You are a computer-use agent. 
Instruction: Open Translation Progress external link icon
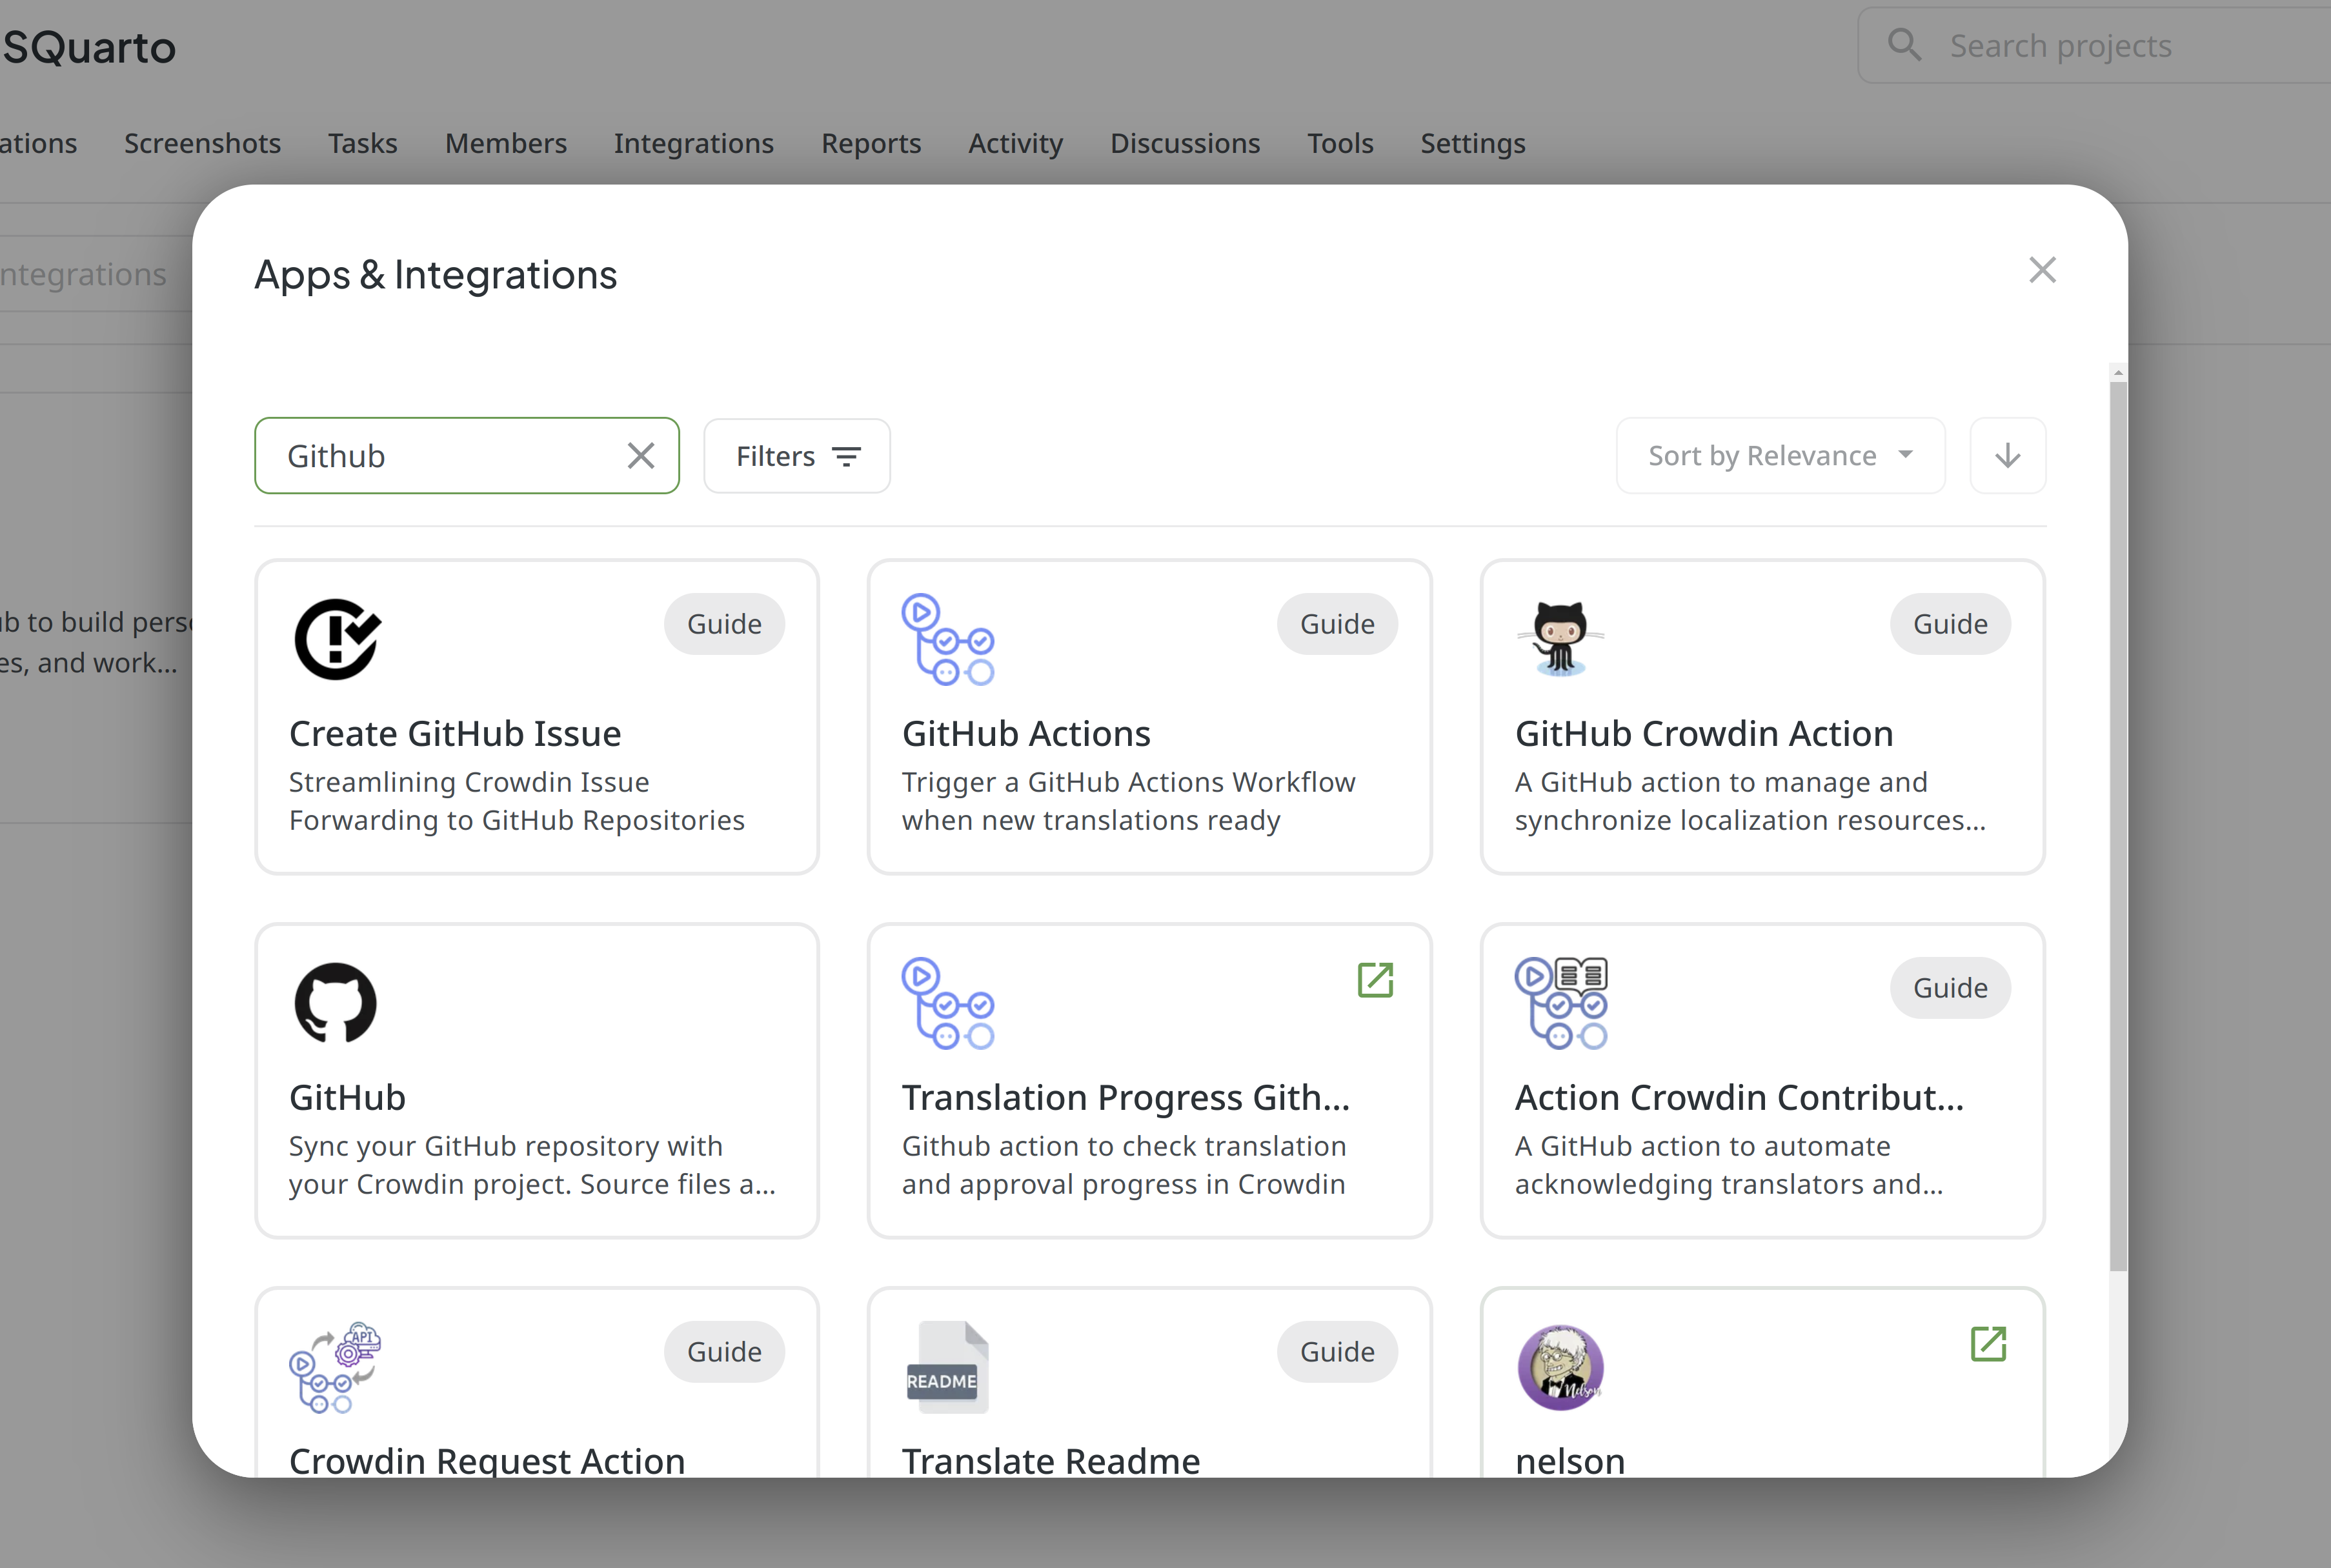1375,980
